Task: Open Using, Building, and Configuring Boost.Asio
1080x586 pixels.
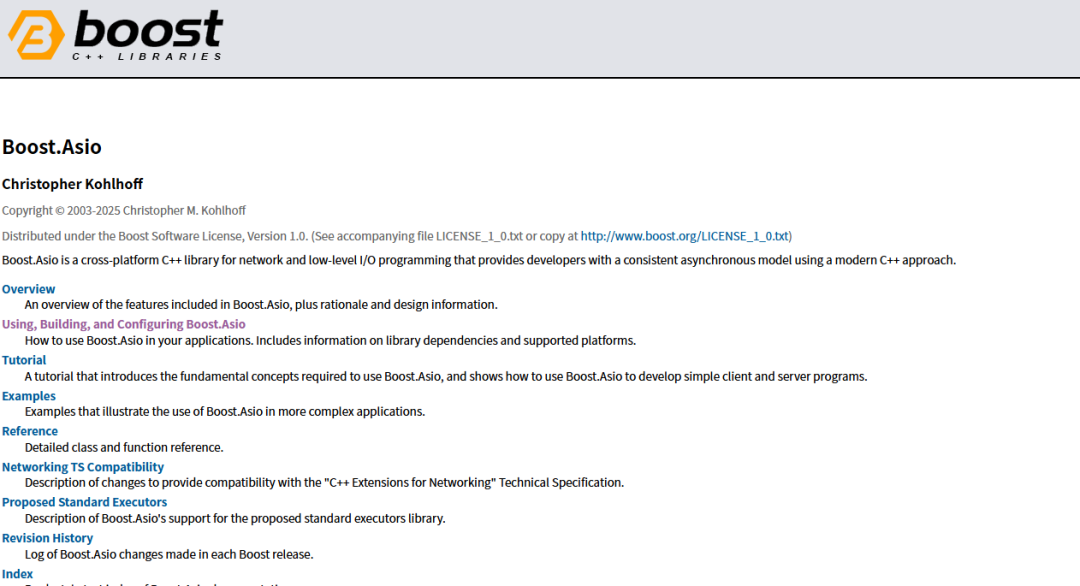Action: tap(123, 324)
